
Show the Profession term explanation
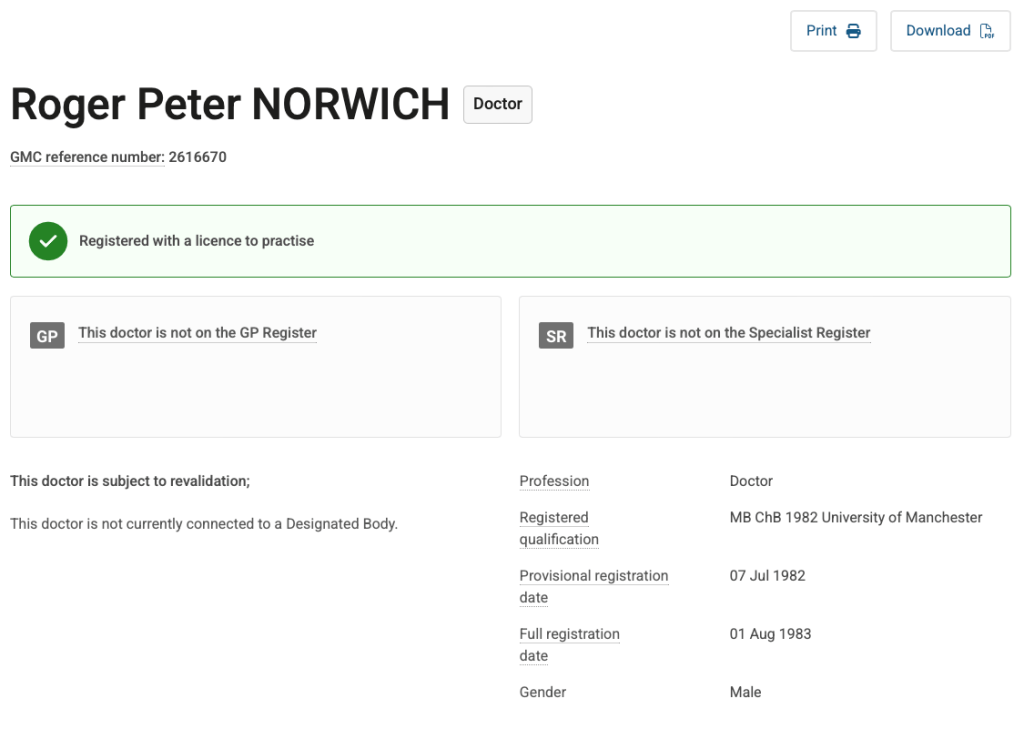(x=554, y=481)
